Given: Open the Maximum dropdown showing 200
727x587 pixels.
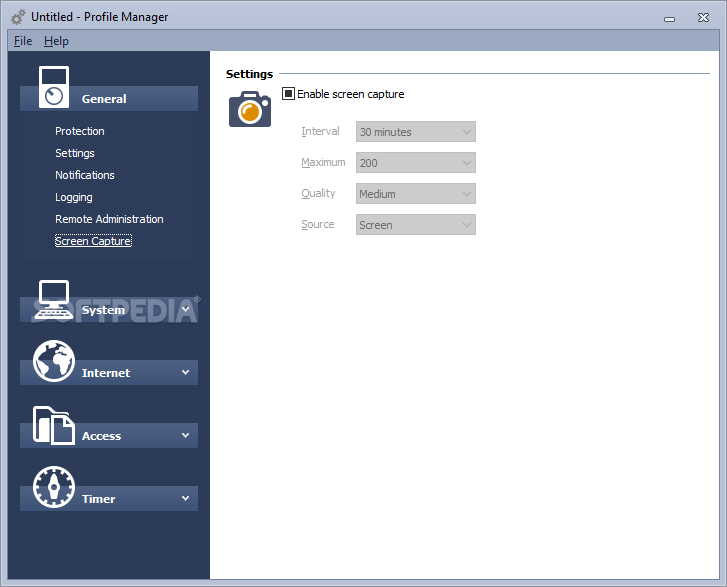Looking at the screenshot, I should point(415,163).
